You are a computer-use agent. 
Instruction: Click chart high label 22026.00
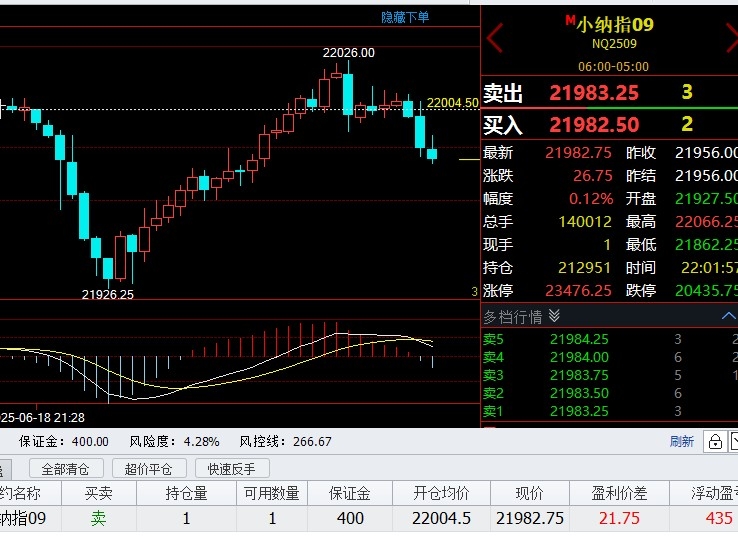[x=348, y=53]
